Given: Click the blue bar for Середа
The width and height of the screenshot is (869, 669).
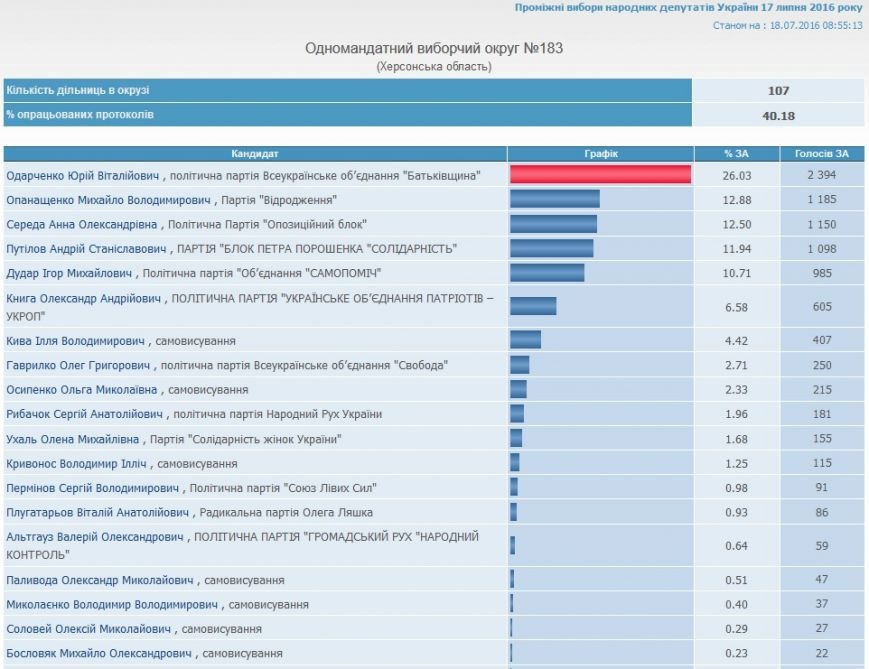Looking at the screenshot, I should coord(554,223).
